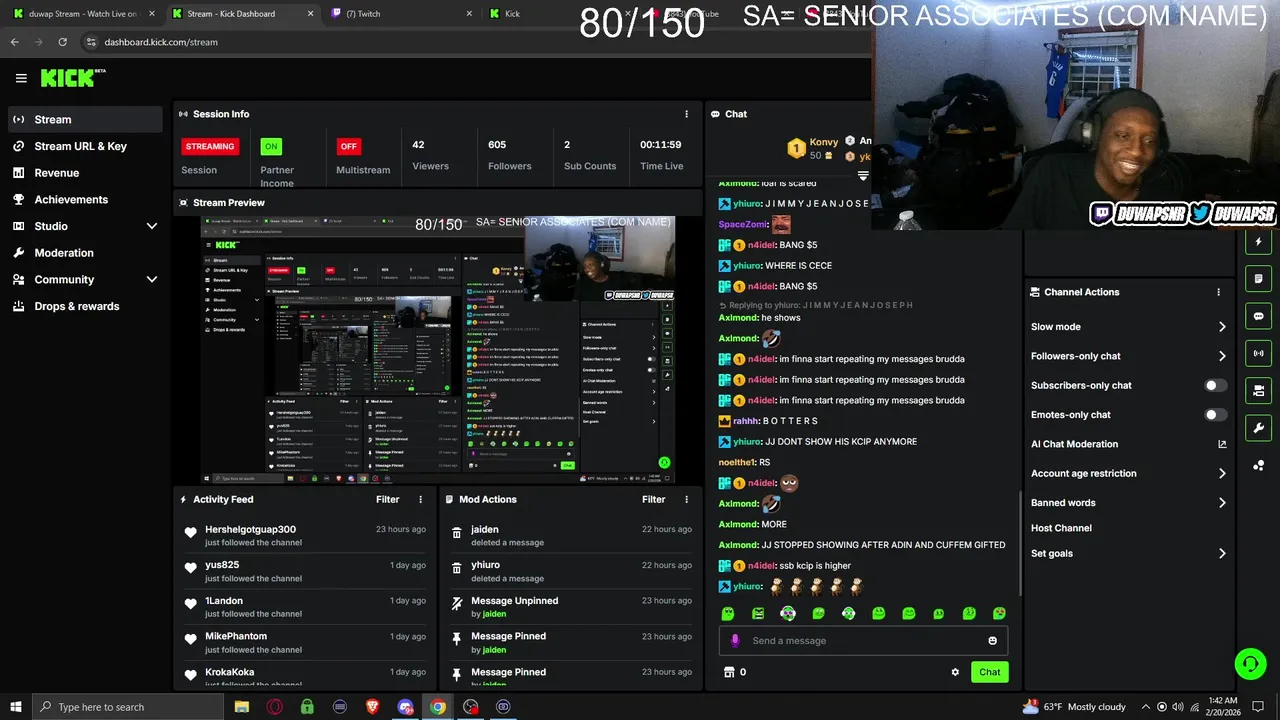1280x720 pixels.
Task: Open external AI Chat Moderation link icon
Action: tap(1222, 444)
